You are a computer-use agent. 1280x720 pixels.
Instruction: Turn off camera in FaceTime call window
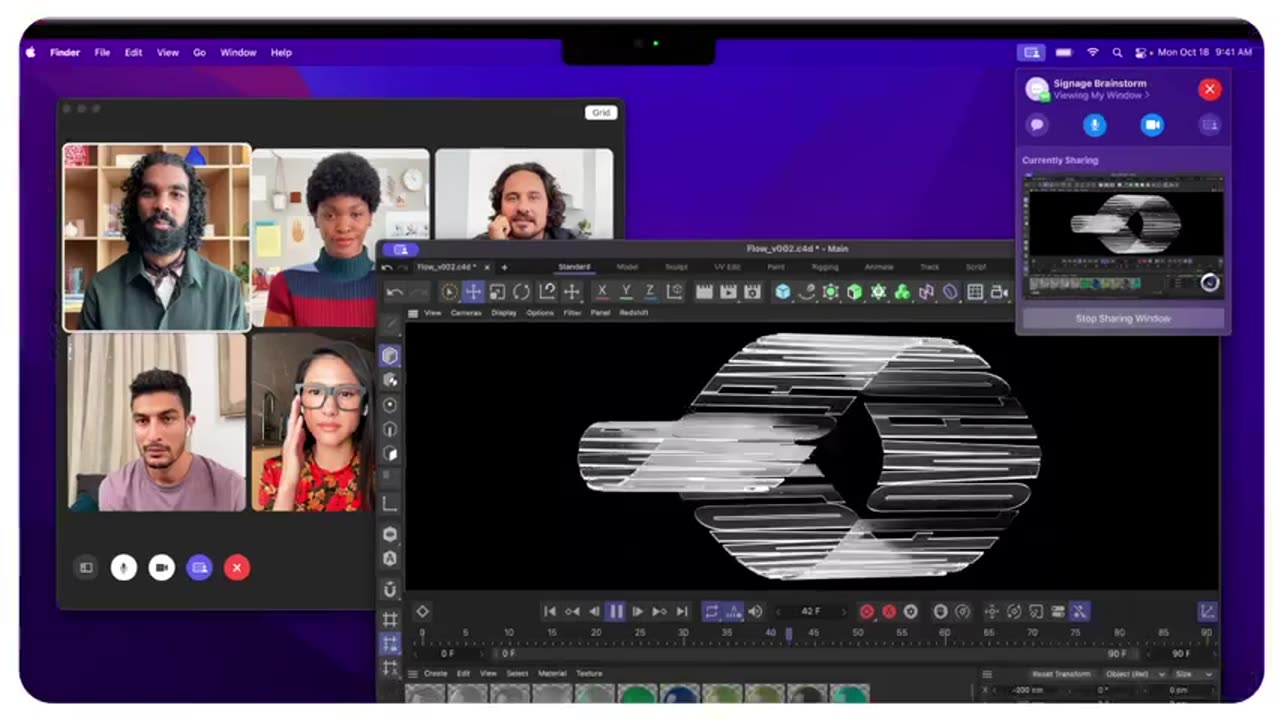(x=162, y=567)
